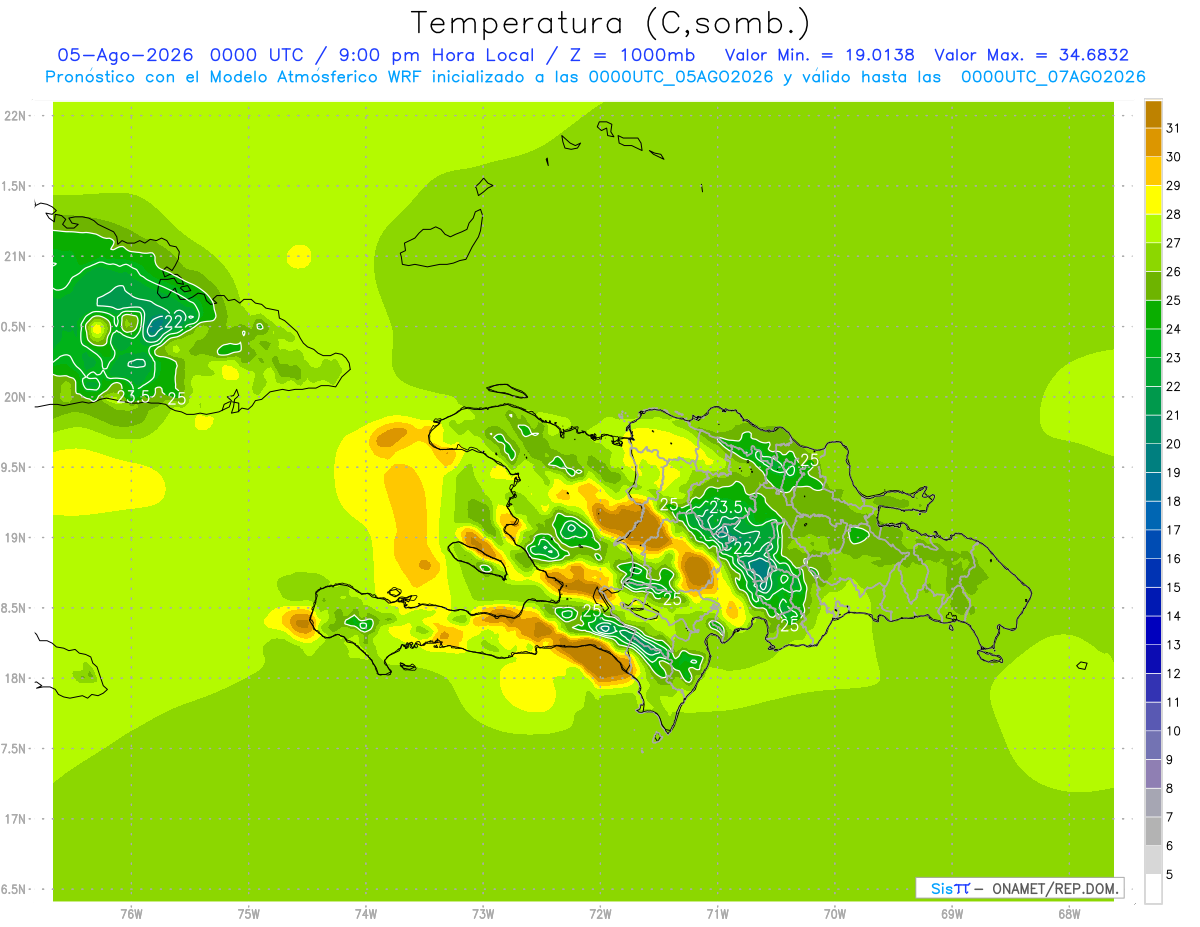Click the title "Temperatura (C,somb.)"
This screenshot has width=1200, height=927.
click(610, 23)
